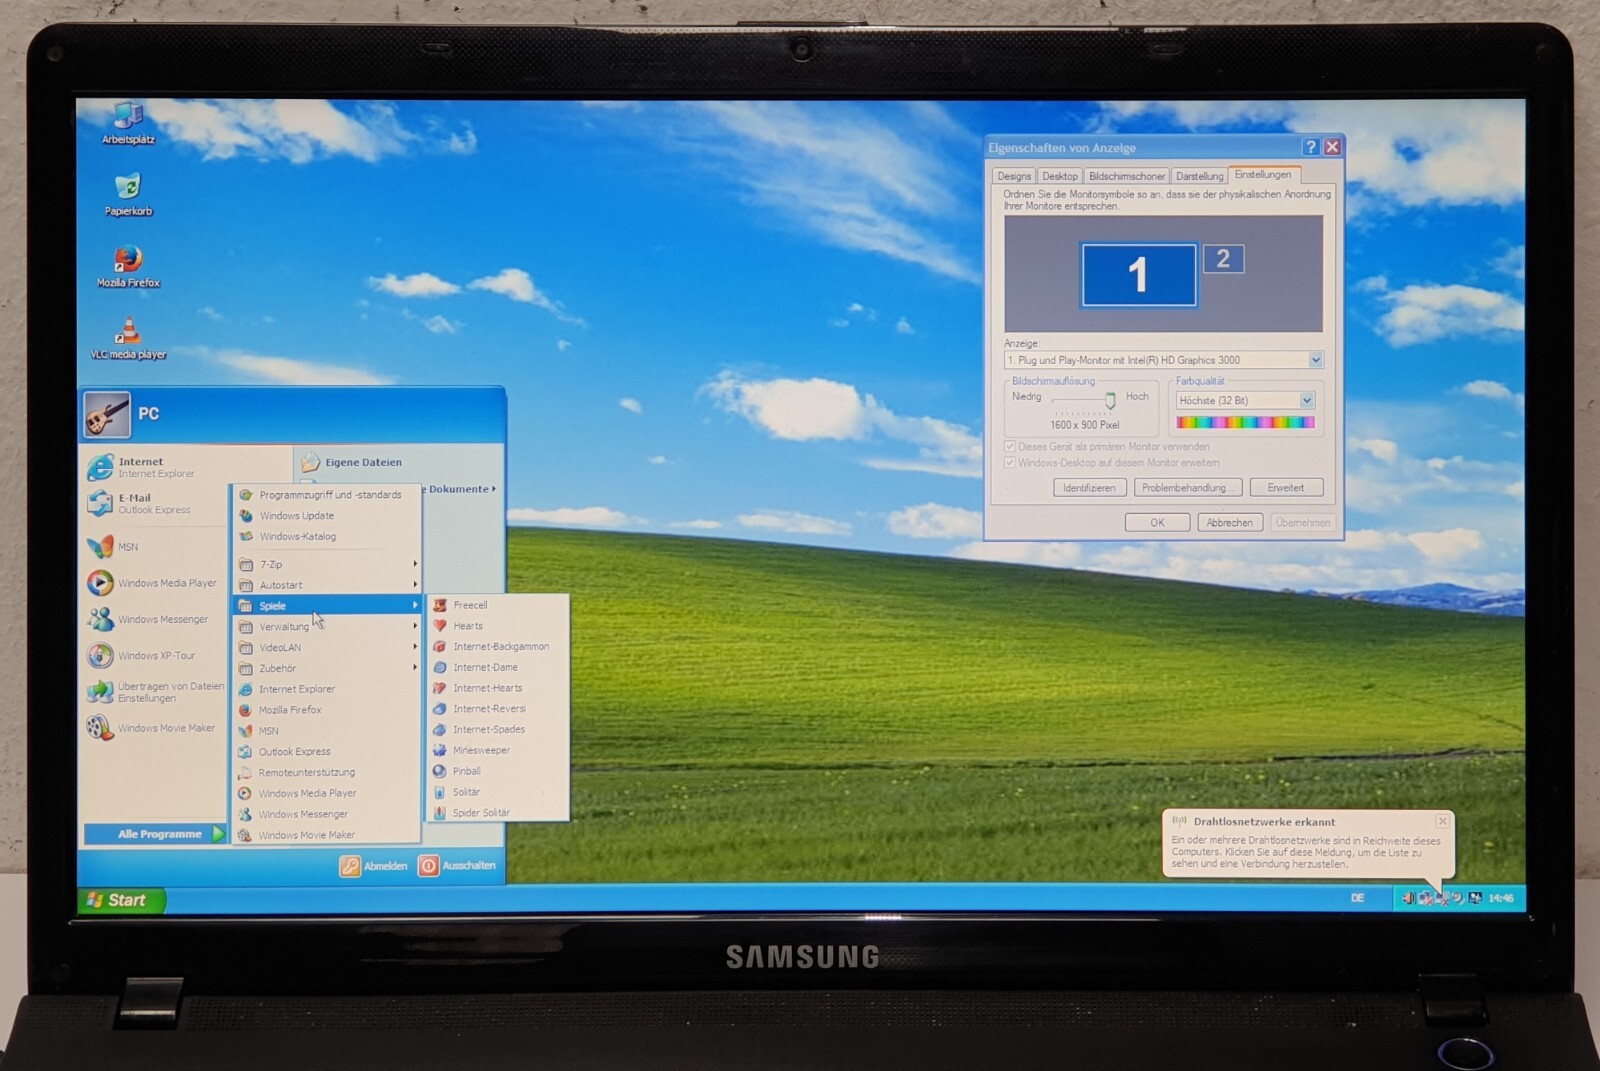Launch Minesweeper game

(497, 750)
